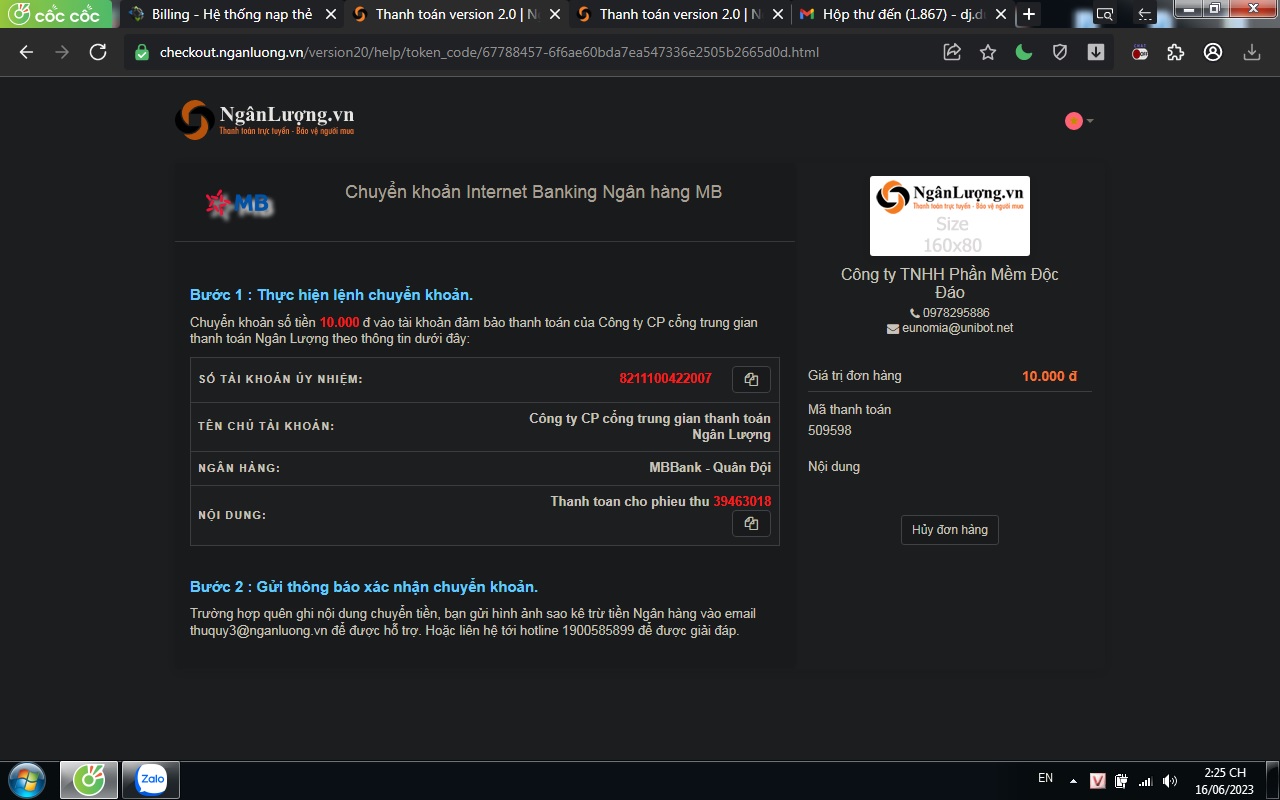
Task: Copy the transfer content 39463018
Action: point(751,523)
